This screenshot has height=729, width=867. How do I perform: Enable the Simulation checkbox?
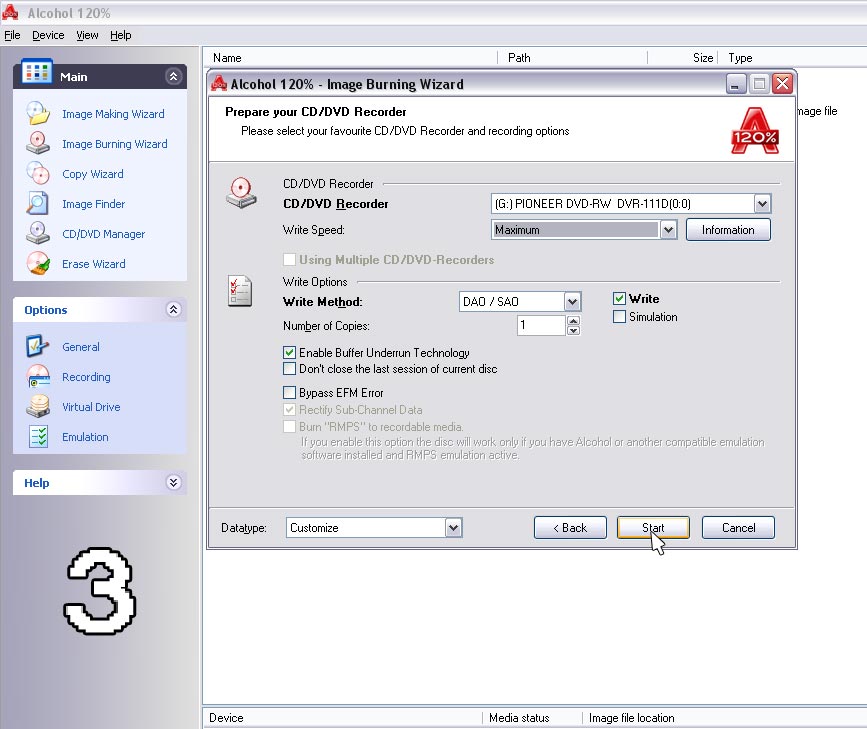[619, 317]
